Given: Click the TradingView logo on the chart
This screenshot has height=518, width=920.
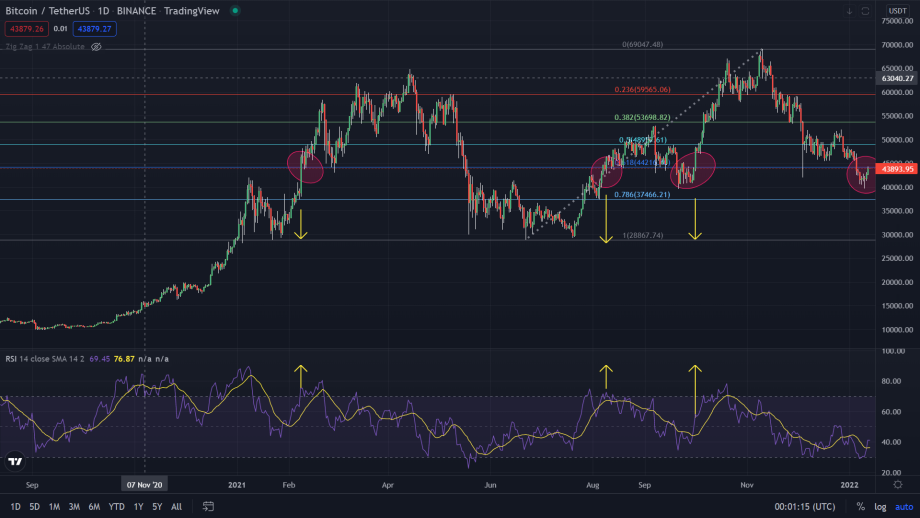Looking at the screenshot, I should pos(15,461).
